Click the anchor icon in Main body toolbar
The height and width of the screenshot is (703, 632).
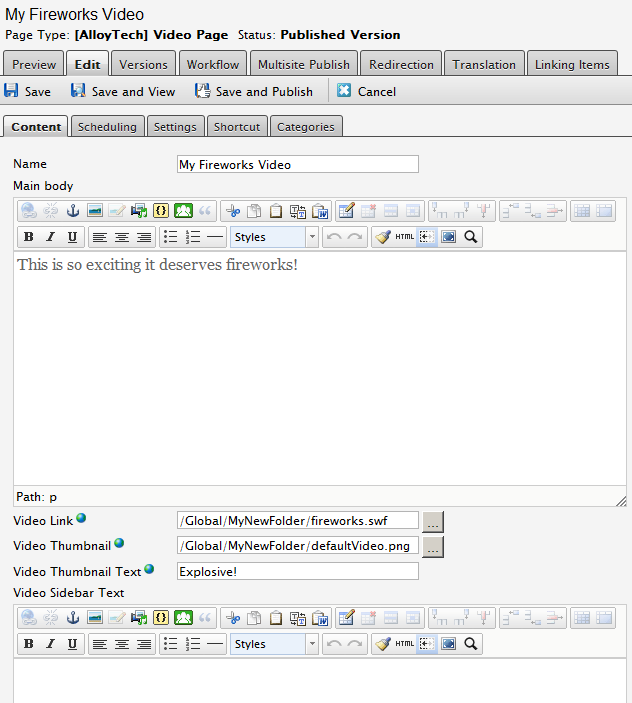pyautogui.click(x=73, y=211)
